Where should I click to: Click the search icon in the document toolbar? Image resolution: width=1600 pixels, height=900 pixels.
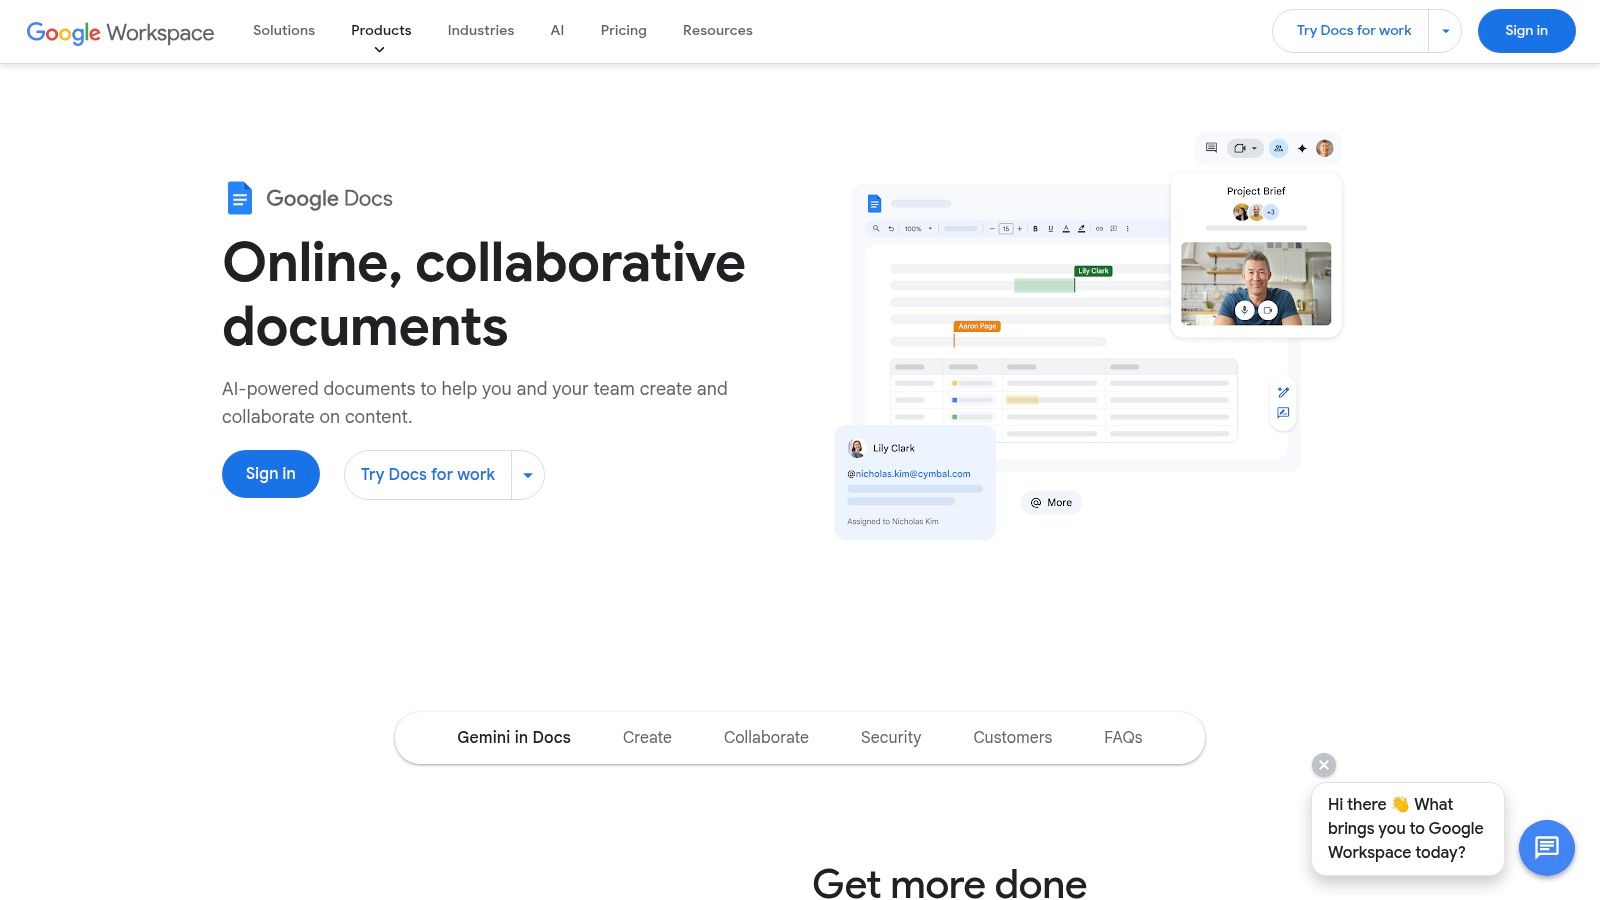click(877, 228)
